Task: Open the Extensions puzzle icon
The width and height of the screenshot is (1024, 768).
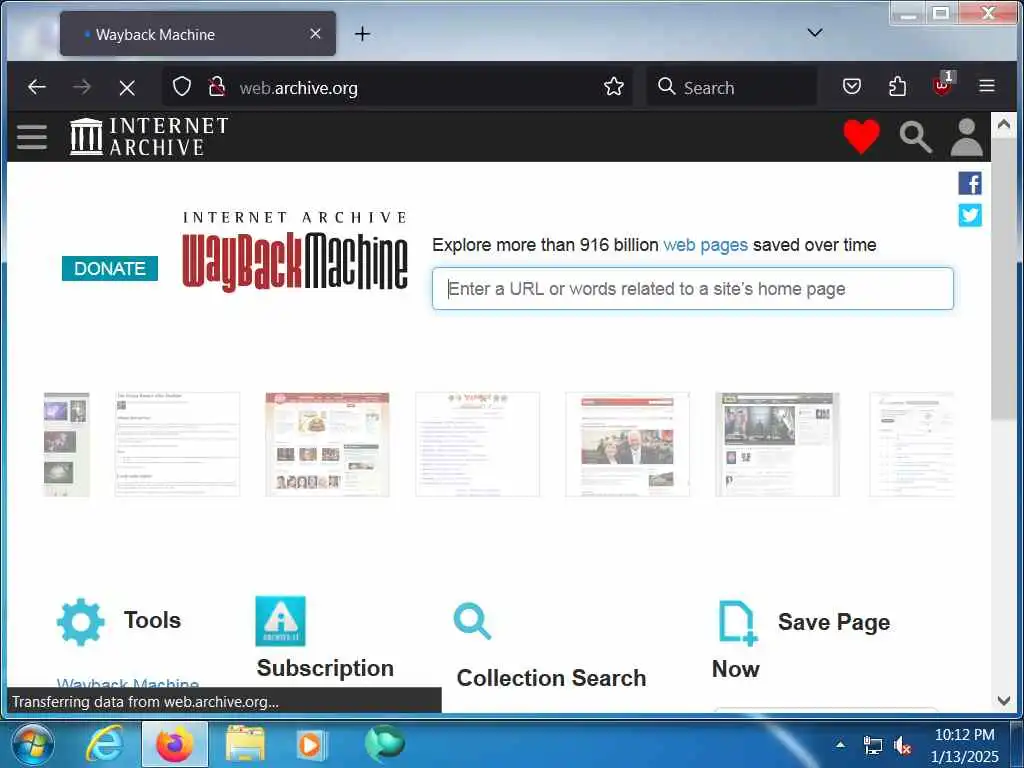Action: (897, 86)
